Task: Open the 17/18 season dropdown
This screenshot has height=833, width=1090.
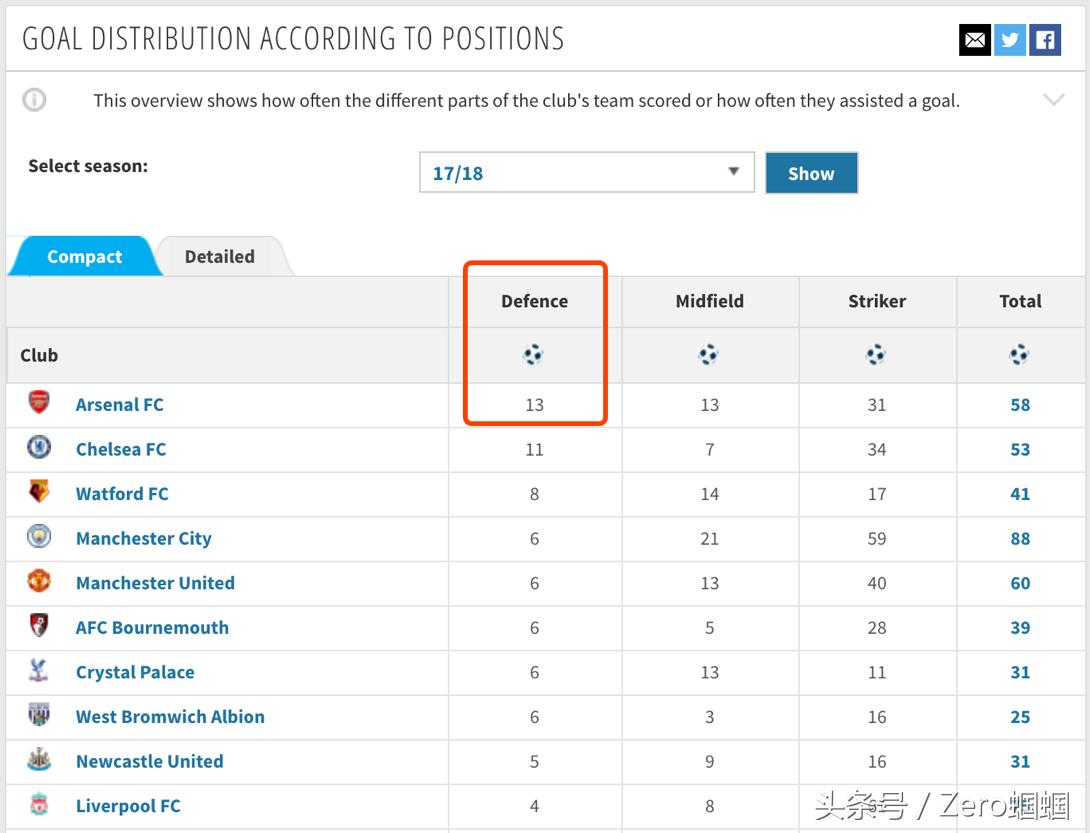Action: click(586, 172)
